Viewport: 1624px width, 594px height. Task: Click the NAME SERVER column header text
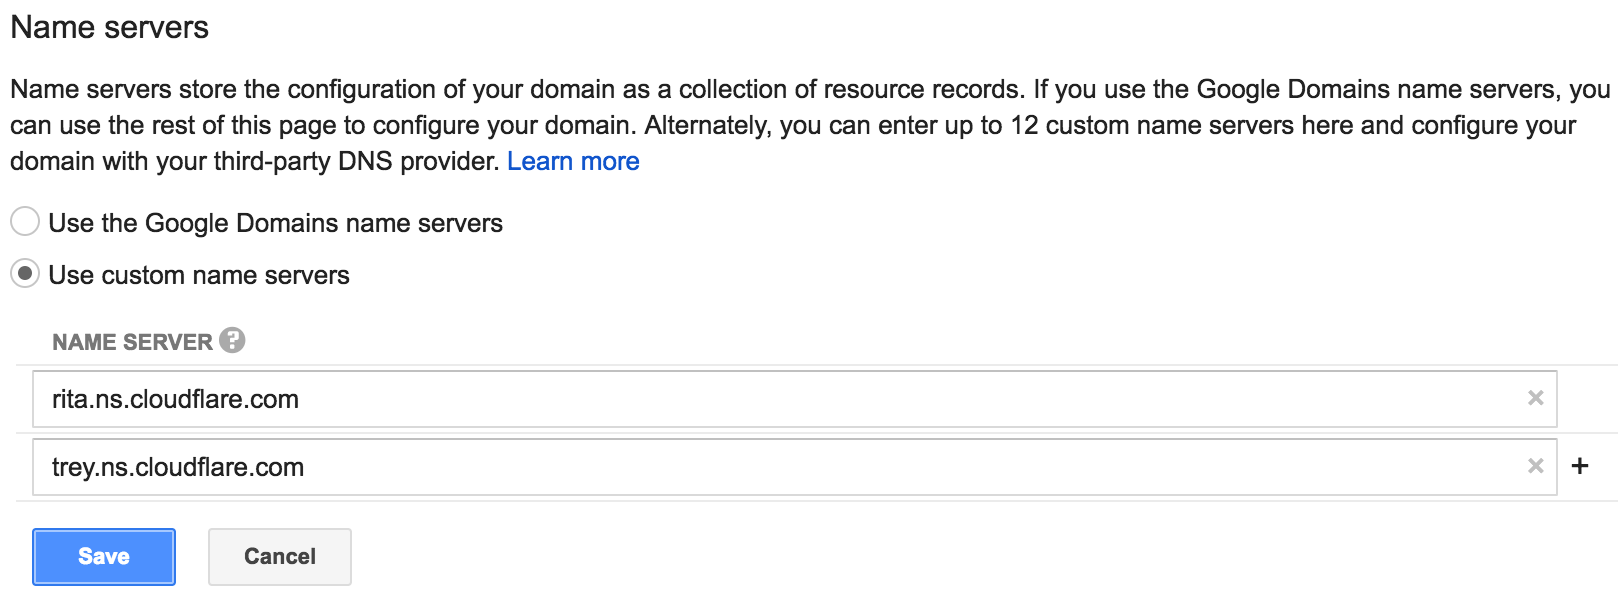tap(132, 342)
